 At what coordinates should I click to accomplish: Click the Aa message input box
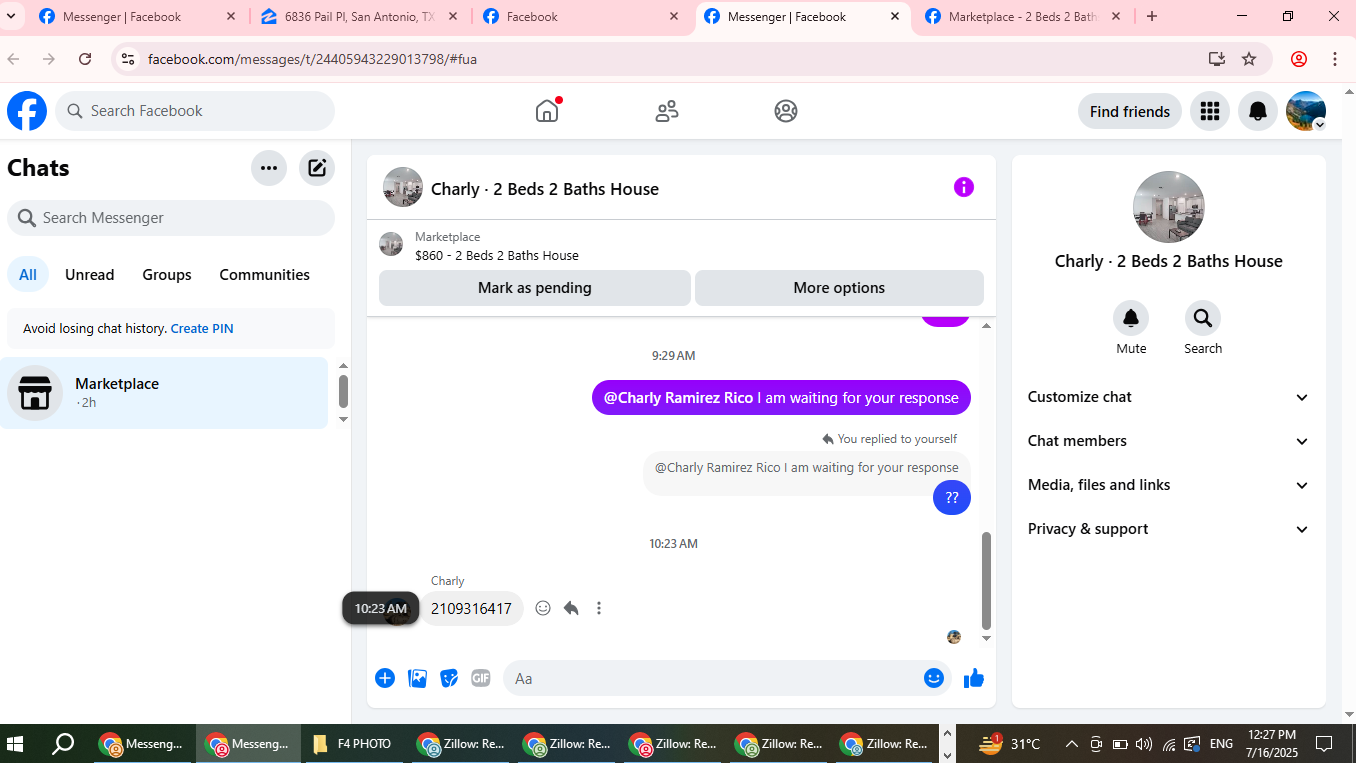point(712,678)
